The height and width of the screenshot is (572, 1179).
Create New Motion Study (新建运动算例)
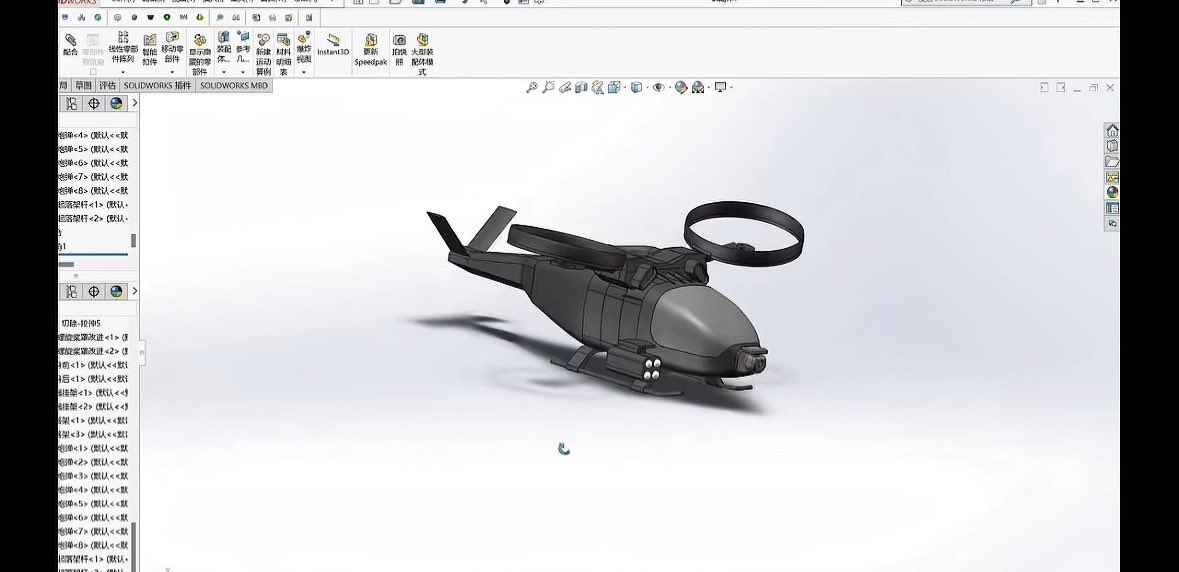click(263, 54)
